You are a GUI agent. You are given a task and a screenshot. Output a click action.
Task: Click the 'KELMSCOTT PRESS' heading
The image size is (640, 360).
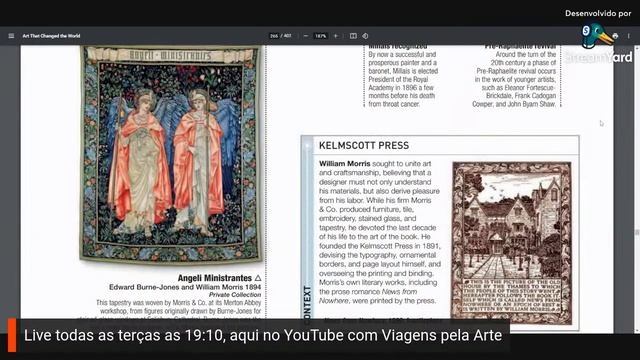tap(364, 145)
